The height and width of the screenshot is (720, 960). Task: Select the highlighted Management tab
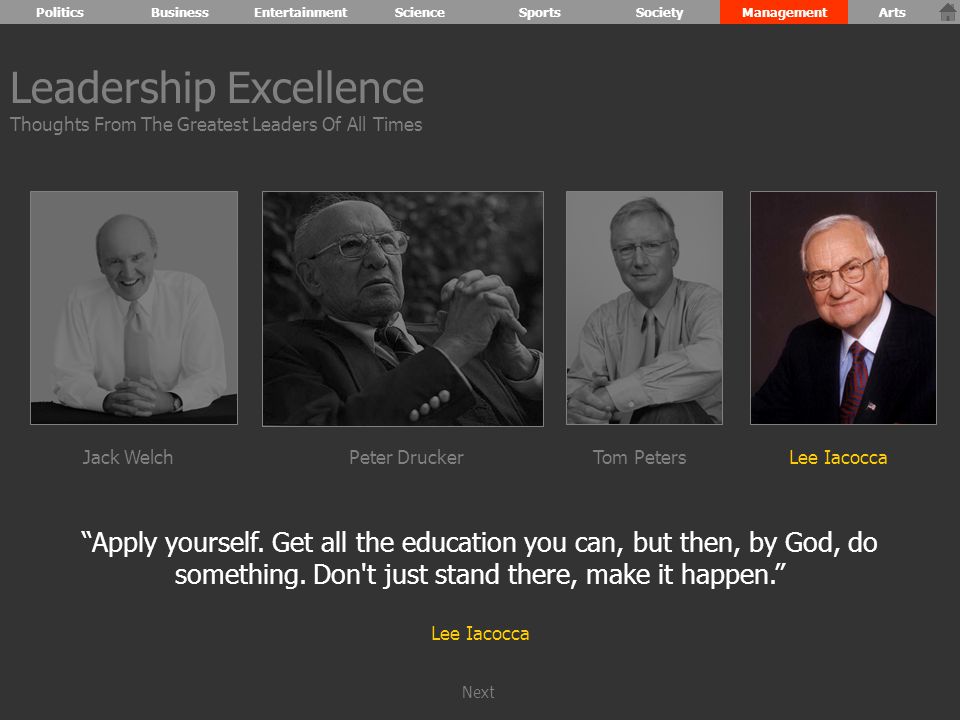pyautogui.click(x=784, y=12)
